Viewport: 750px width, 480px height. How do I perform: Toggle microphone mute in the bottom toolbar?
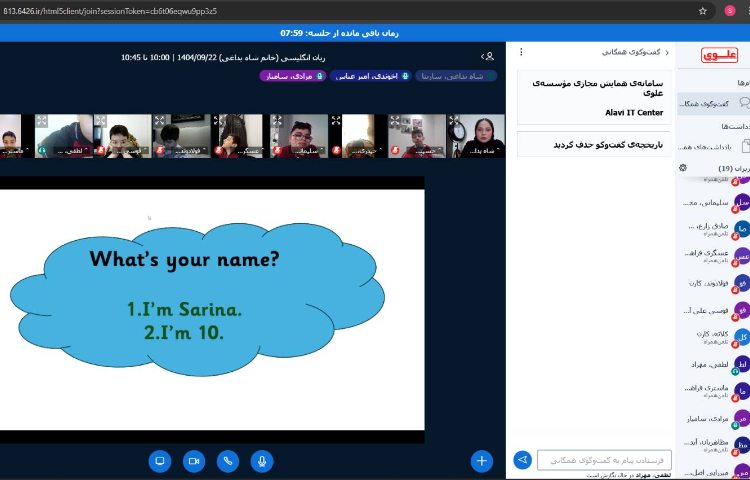(262, 461)
